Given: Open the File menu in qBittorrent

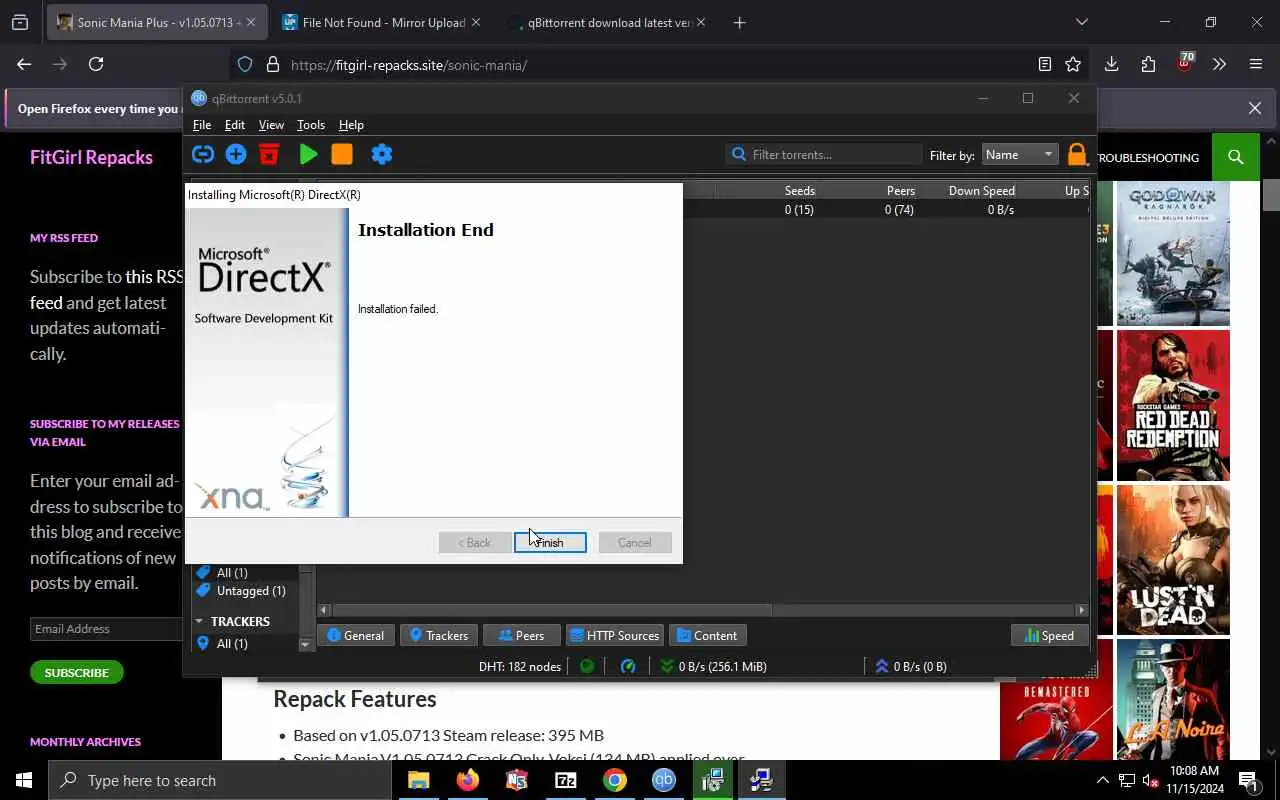Looking at the screenshot, I should (202, 125).
